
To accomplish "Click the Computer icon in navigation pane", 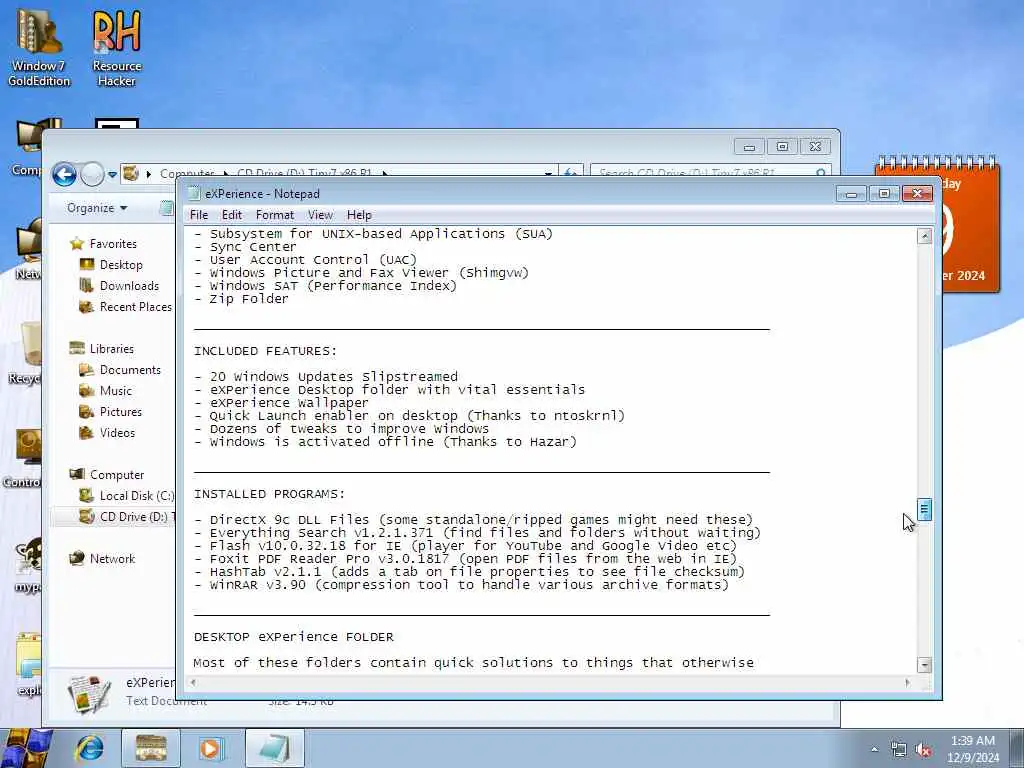I will coord(77,474).
